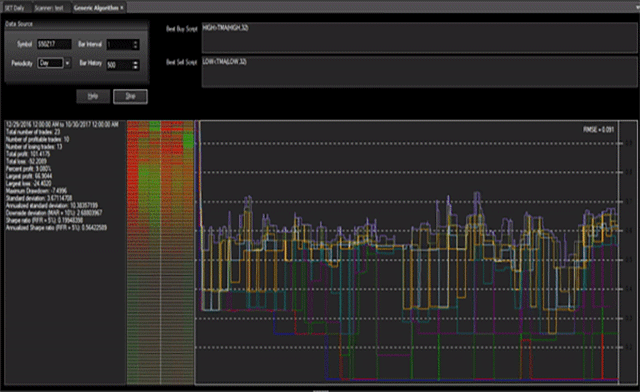This screenshot has height=392, width=640.
Task: Decrease Bar History with down arrow
Action: [x=136, y=68]
